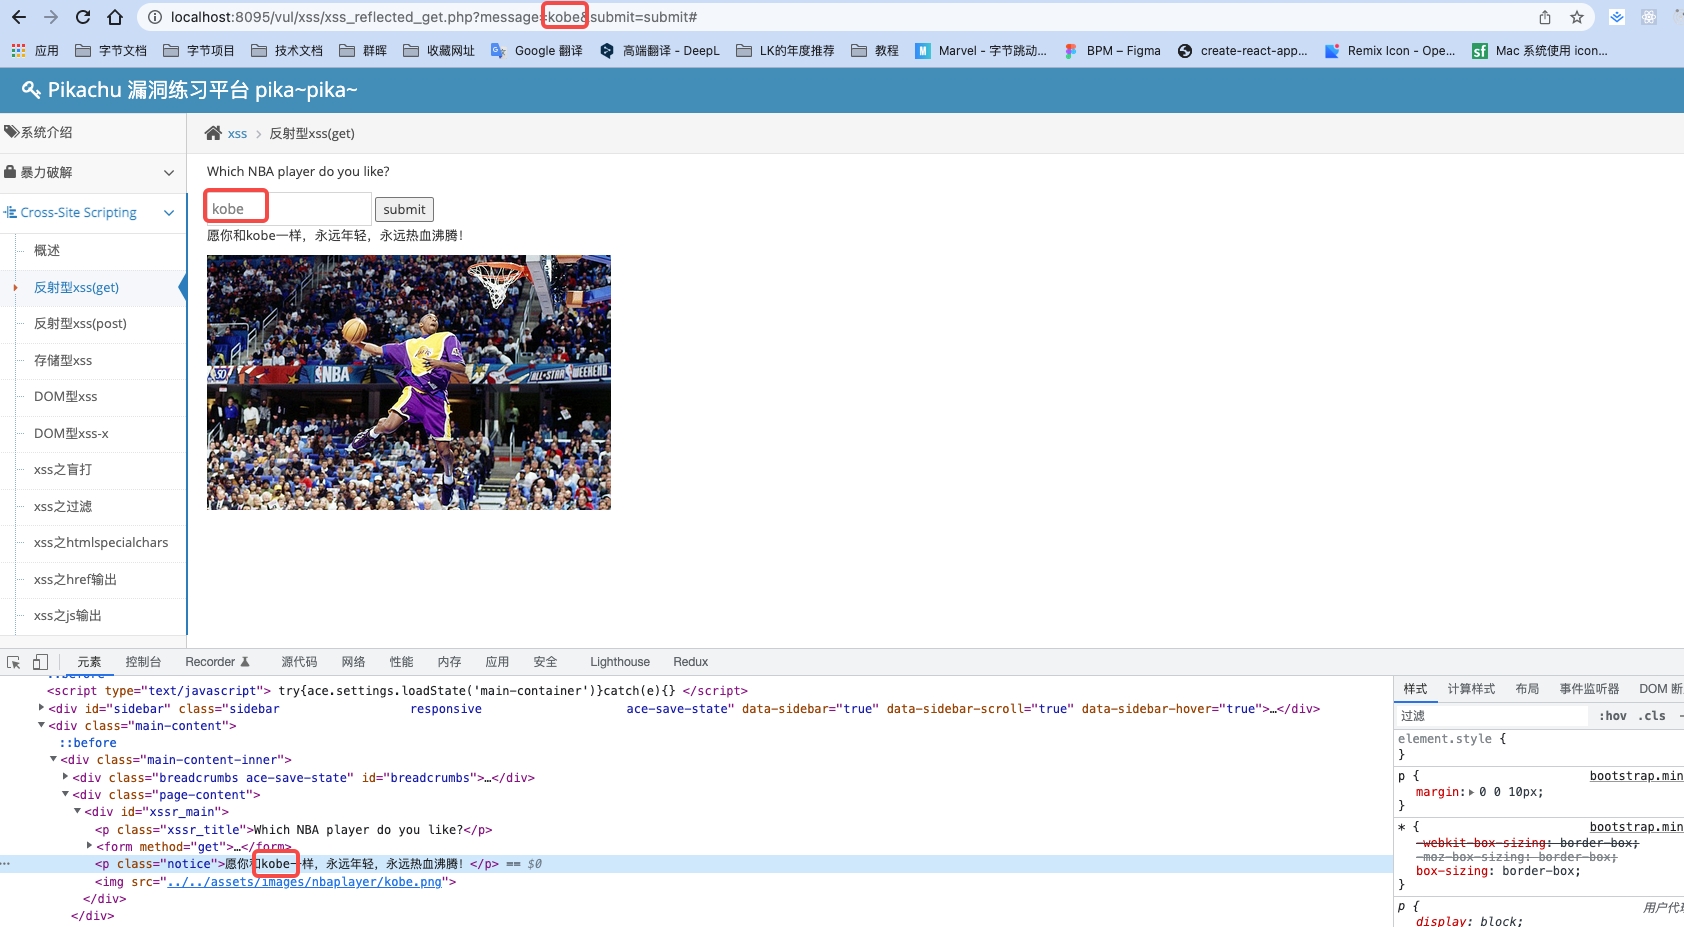Open the xss之js输出 sidebar item
The image size is (1684, 927).
(68, 616)
